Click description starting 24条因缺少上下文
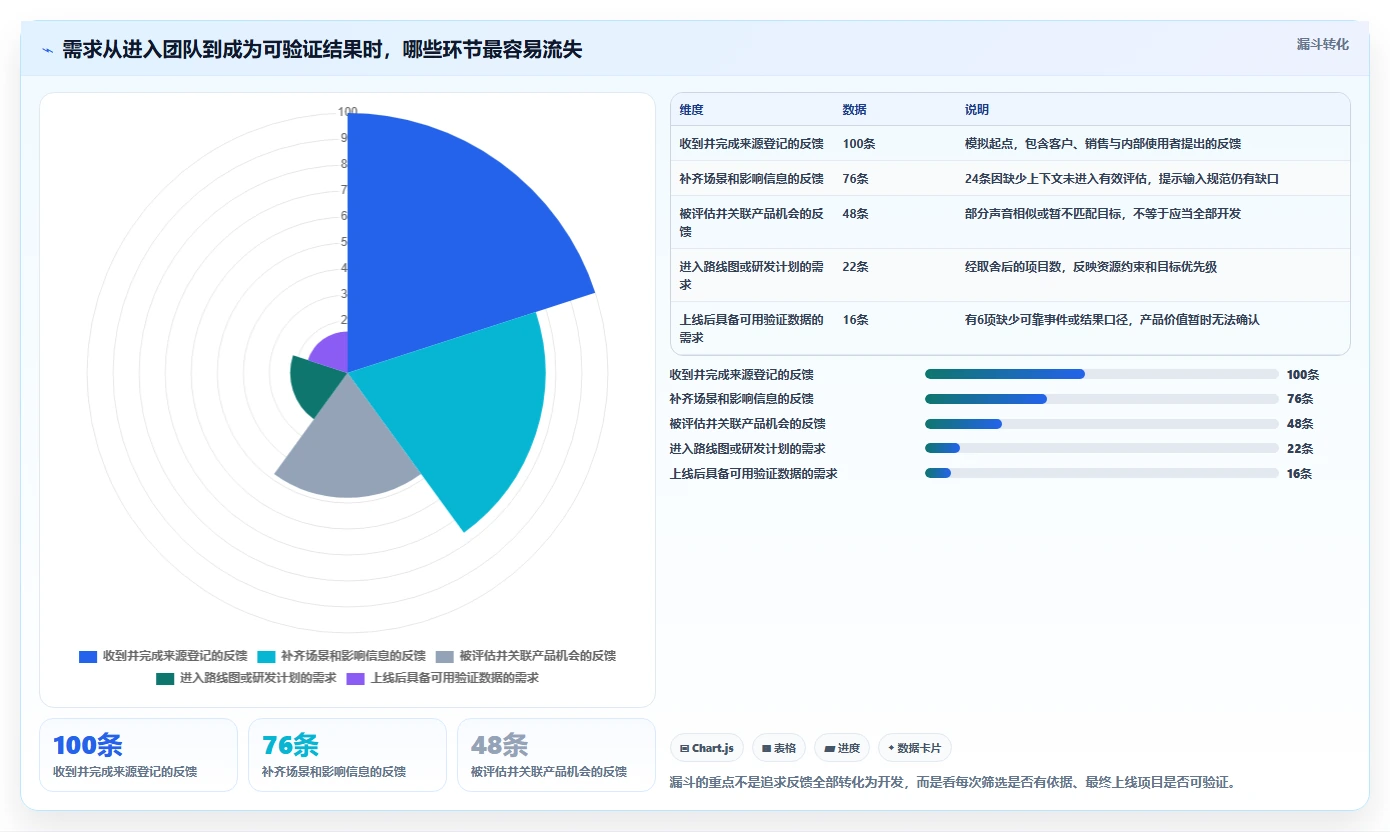 point(1122,179)
